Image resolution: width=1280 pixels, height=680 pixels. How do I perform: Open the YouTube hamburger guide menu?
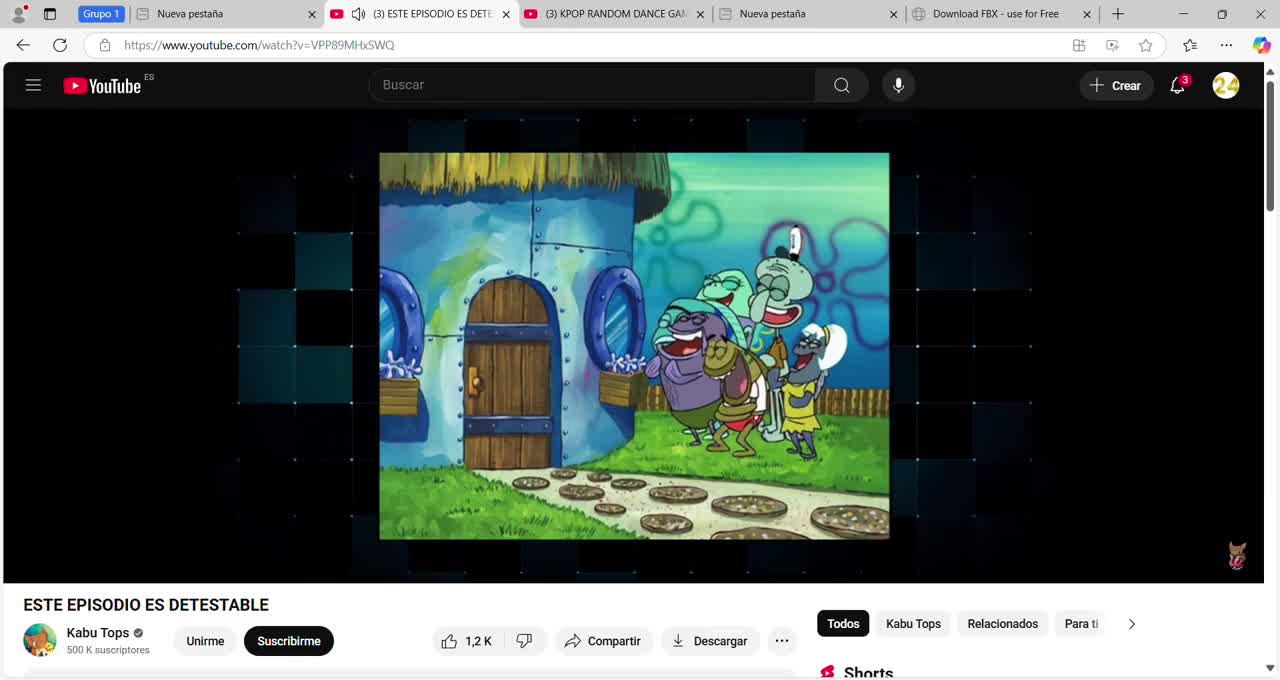(x=33, y=85)
